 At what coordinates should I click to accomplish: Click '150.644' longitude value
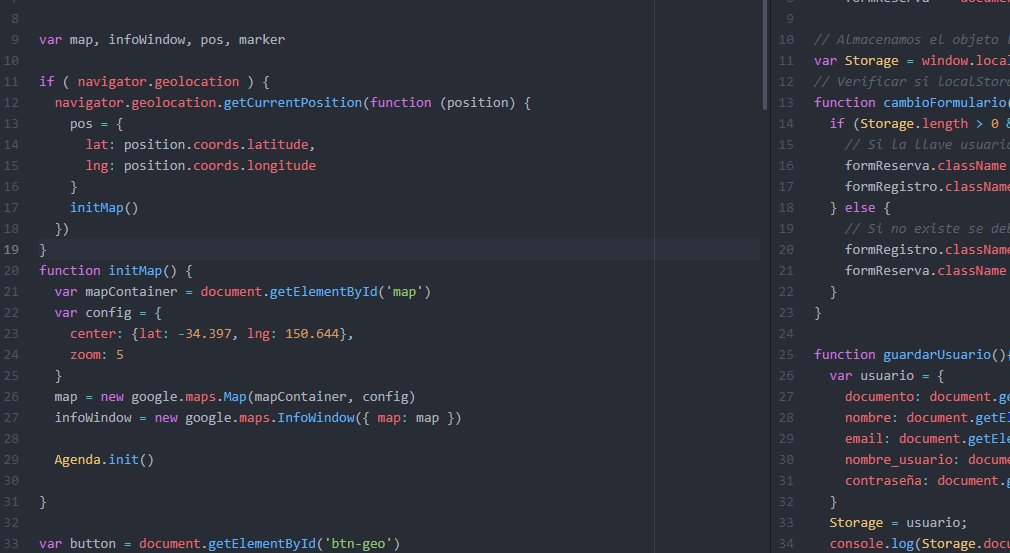(x=312, y=334)
